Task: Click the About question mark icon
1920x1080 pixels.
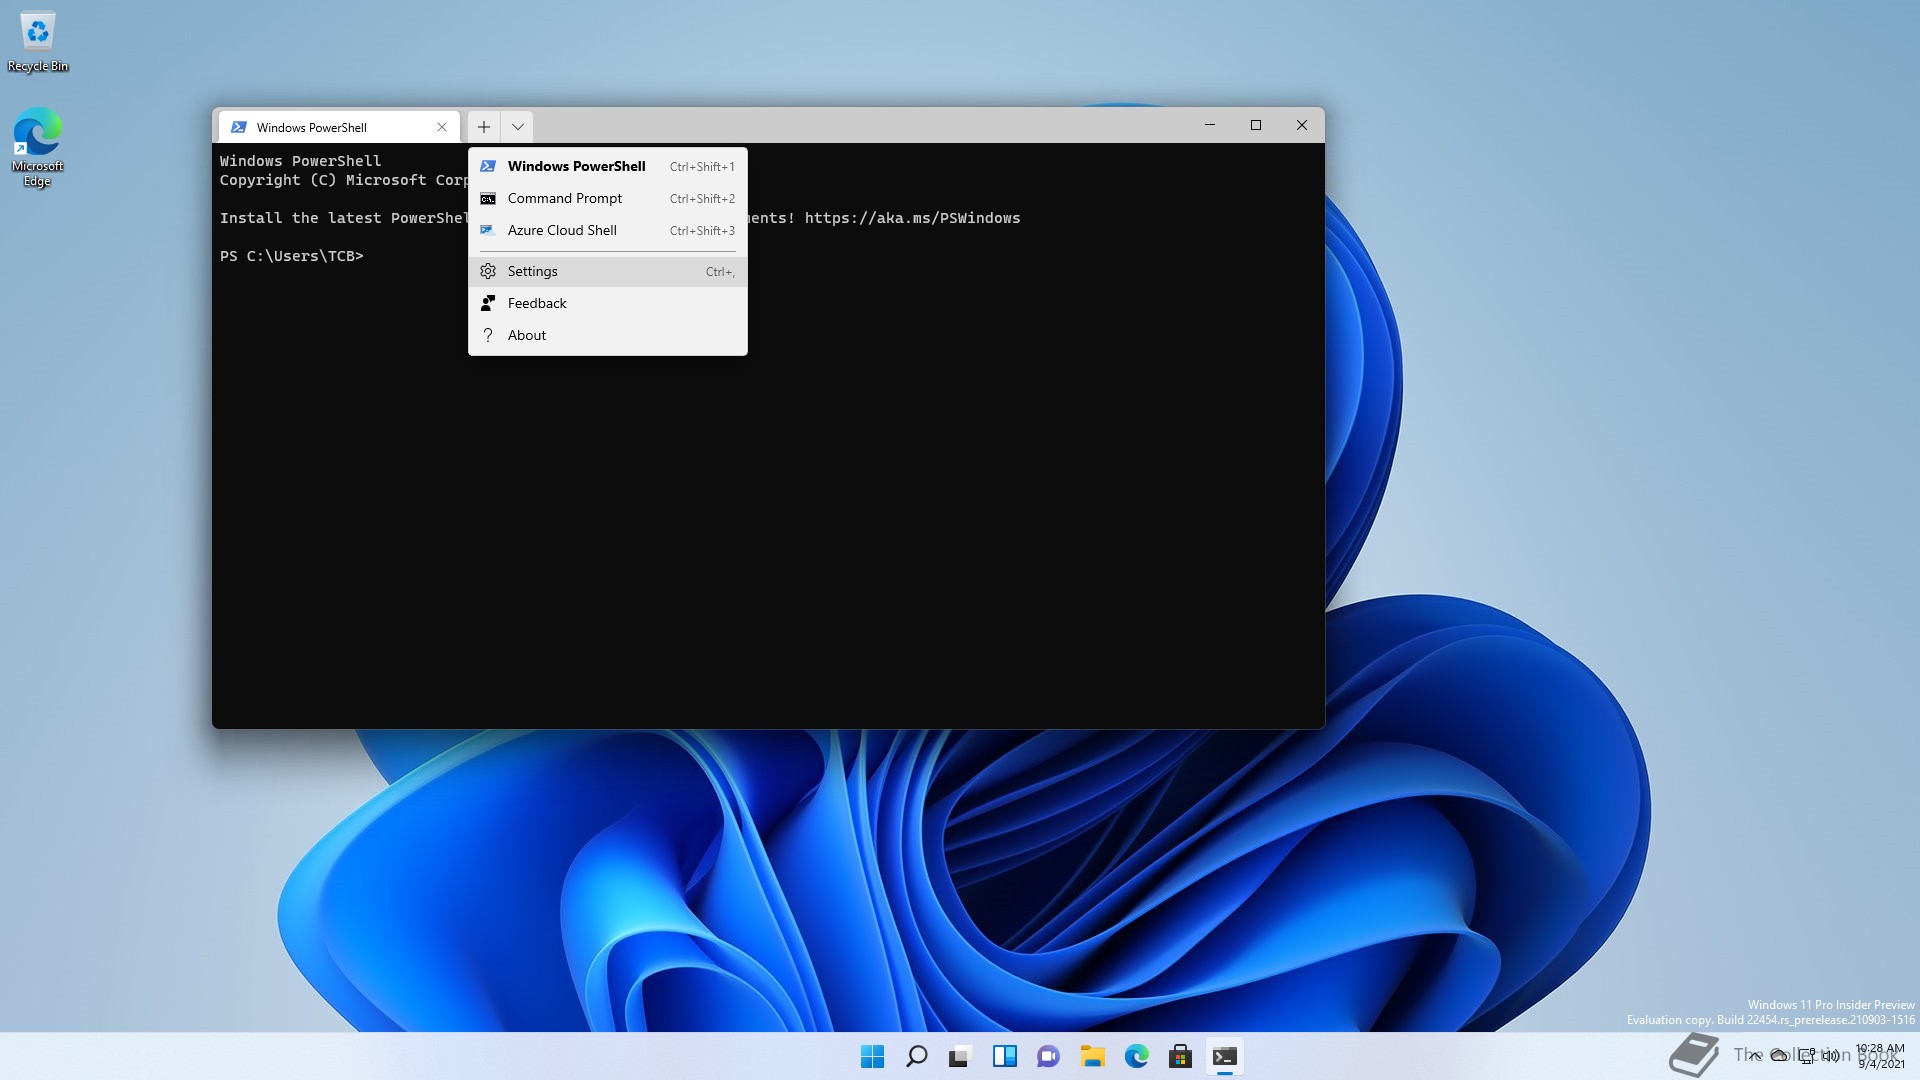Action: click(x=488, y=335)
